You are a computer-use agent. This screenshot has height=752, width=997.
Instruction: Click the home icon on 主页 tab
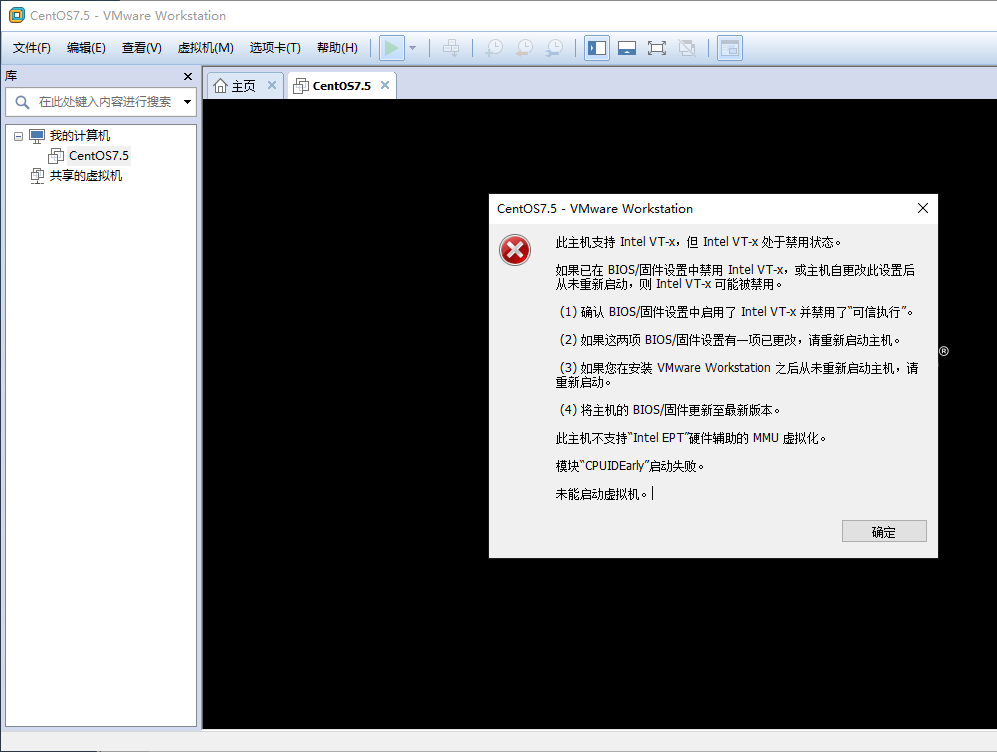point(220,85)
